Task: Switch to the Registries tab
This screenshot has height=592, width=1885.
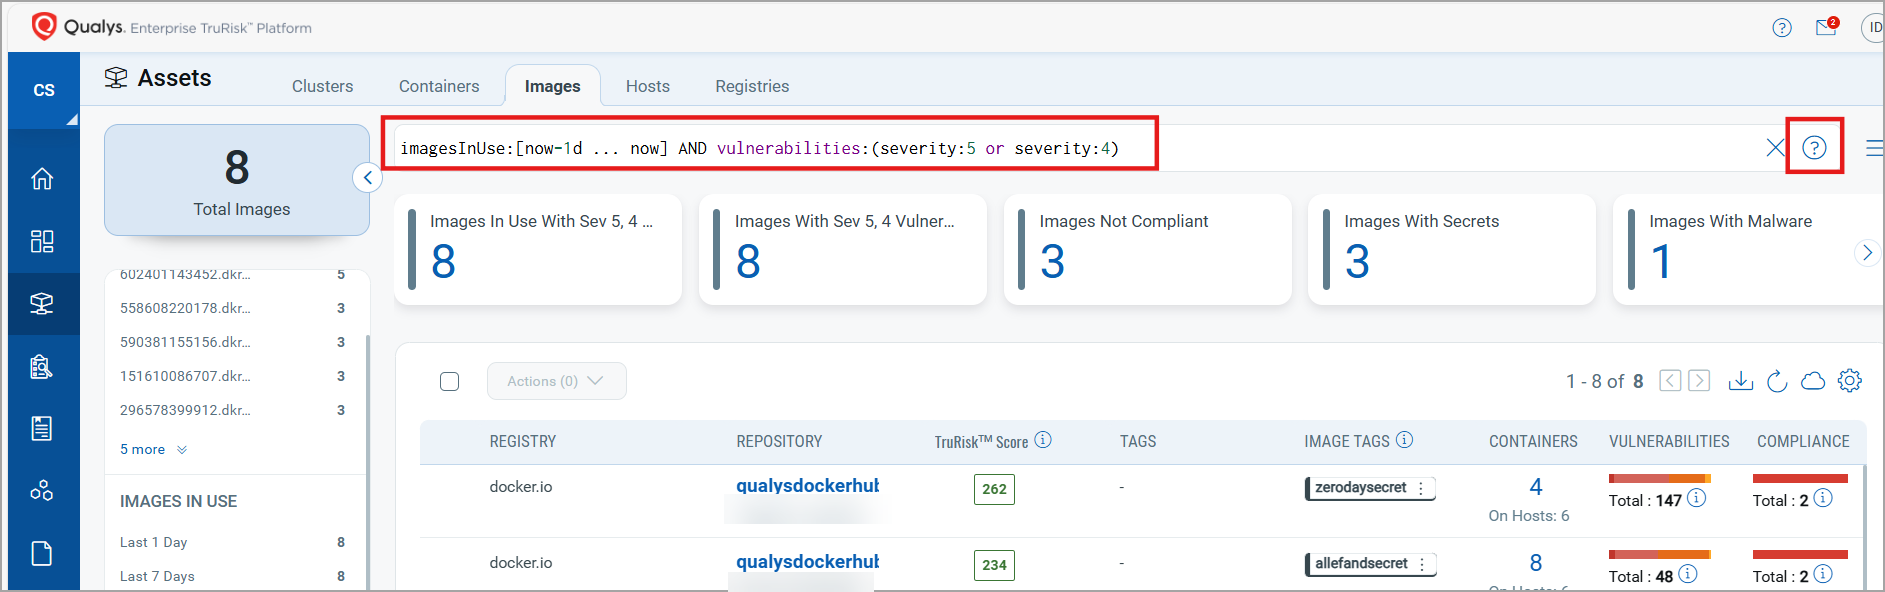Action: (x=752, y=86)
